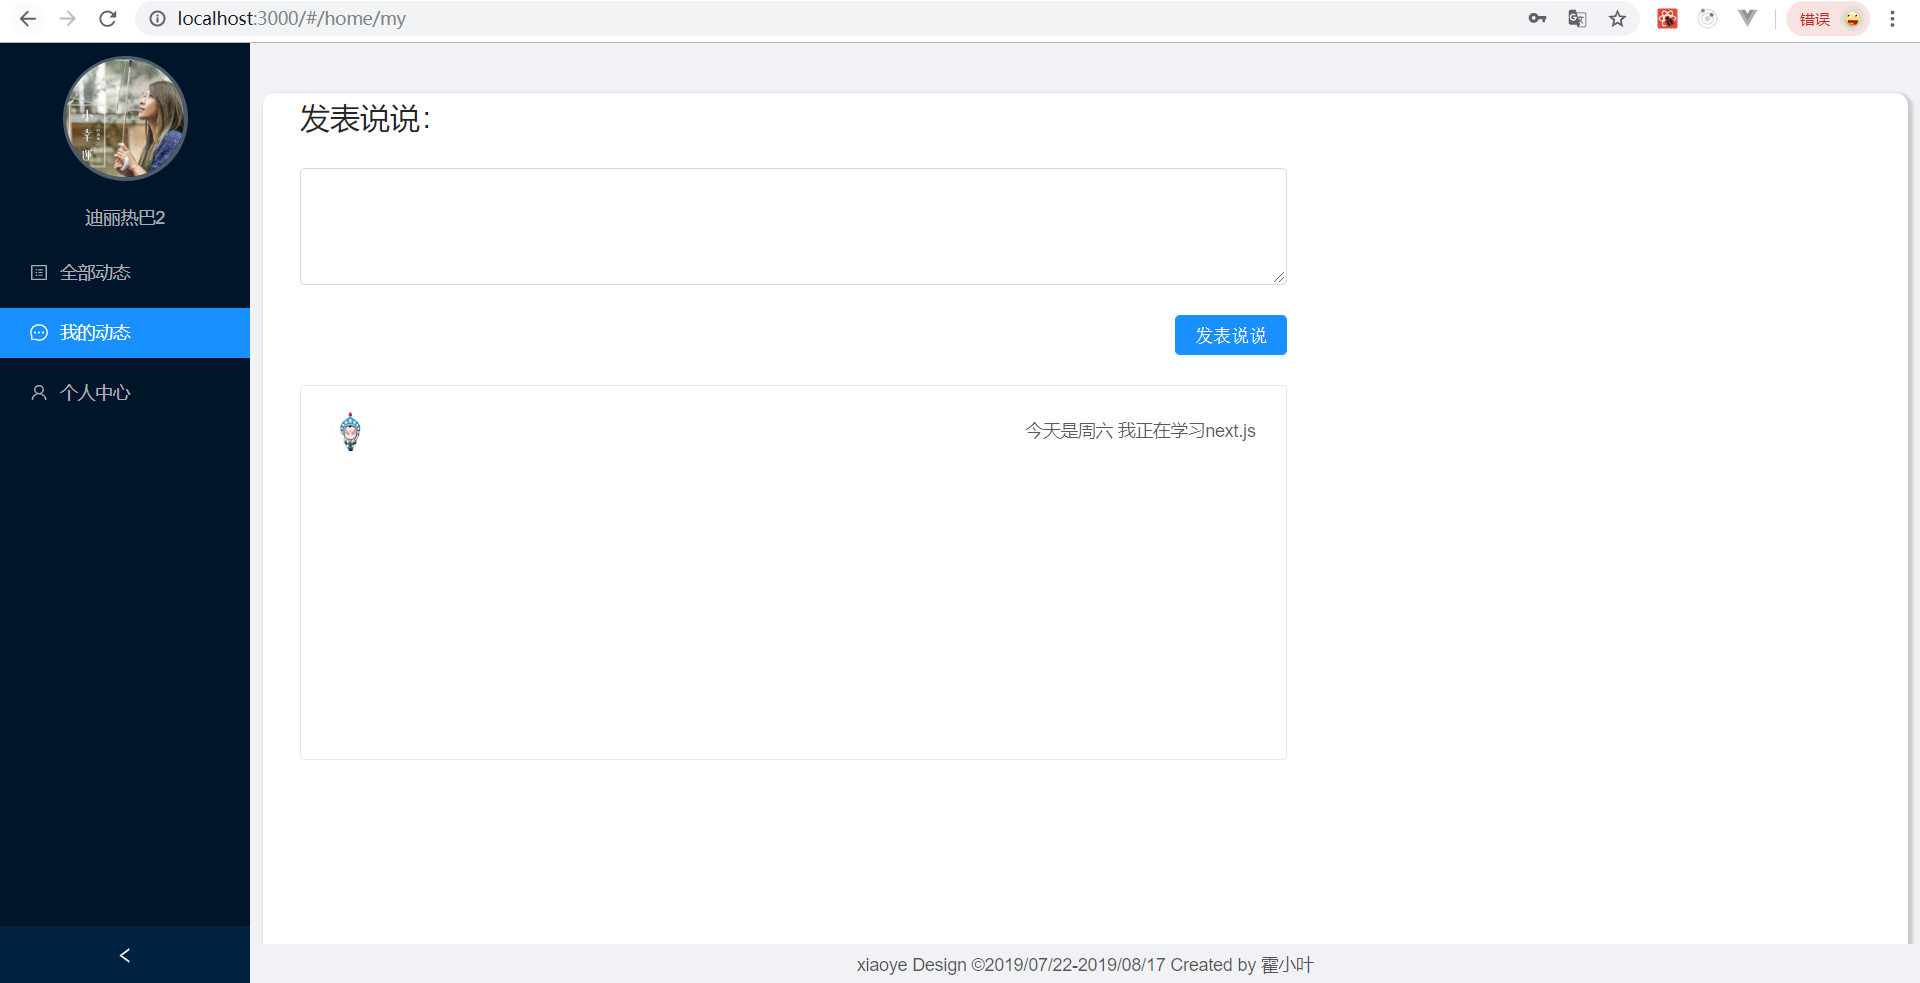Click the text area resize handle
Image resolution: width=1920 pixels, height=983 pixels.
click(x=1279, y=277)
